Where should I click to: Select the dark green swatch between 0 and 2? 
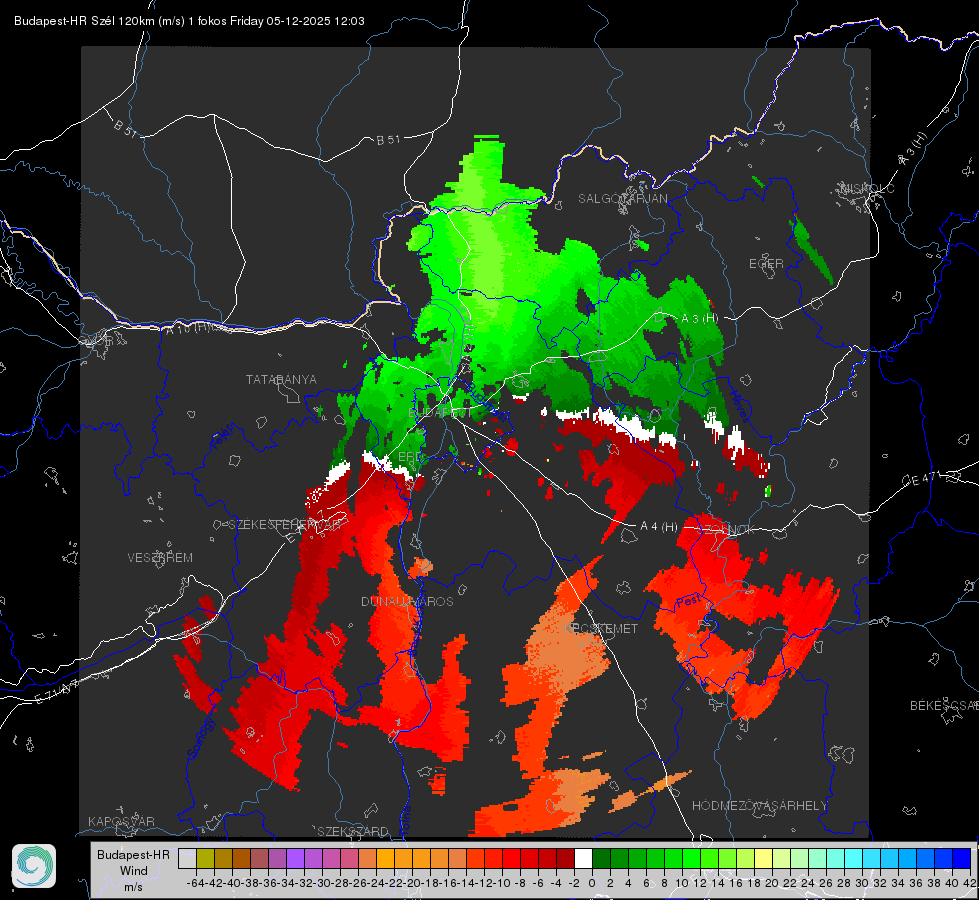tap(601, 858)
